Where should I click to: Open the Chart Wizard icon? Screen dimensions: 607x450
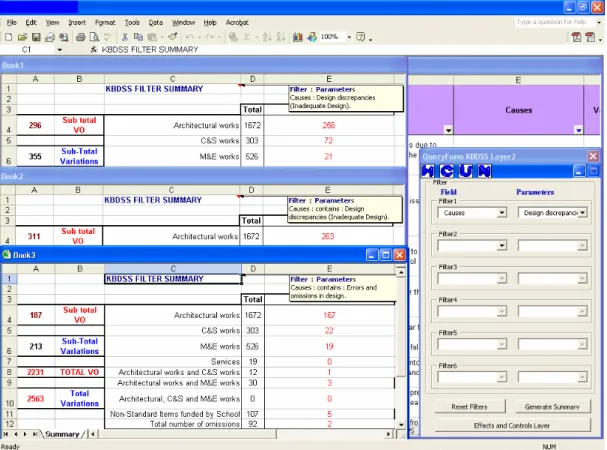coord(297,37)
